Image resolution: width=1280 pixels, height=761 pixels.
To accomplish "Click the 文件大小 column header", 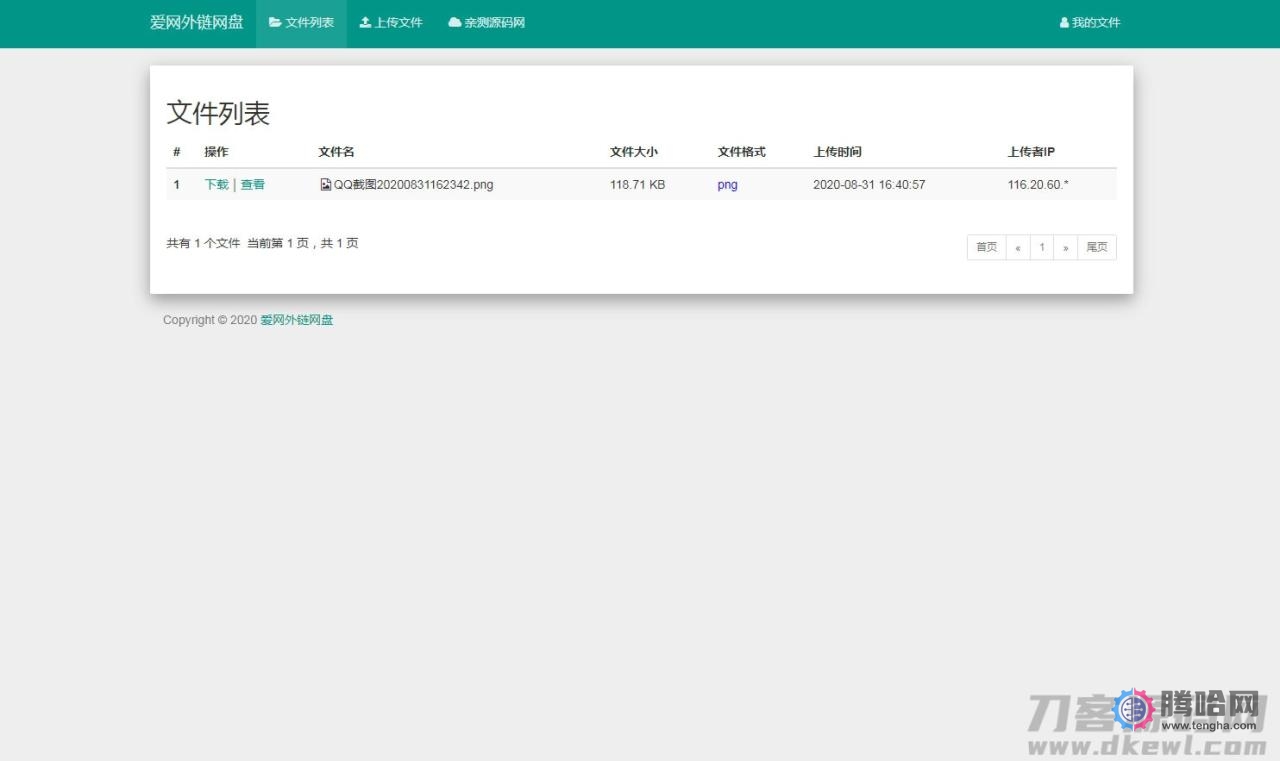I will pos(634,152).
